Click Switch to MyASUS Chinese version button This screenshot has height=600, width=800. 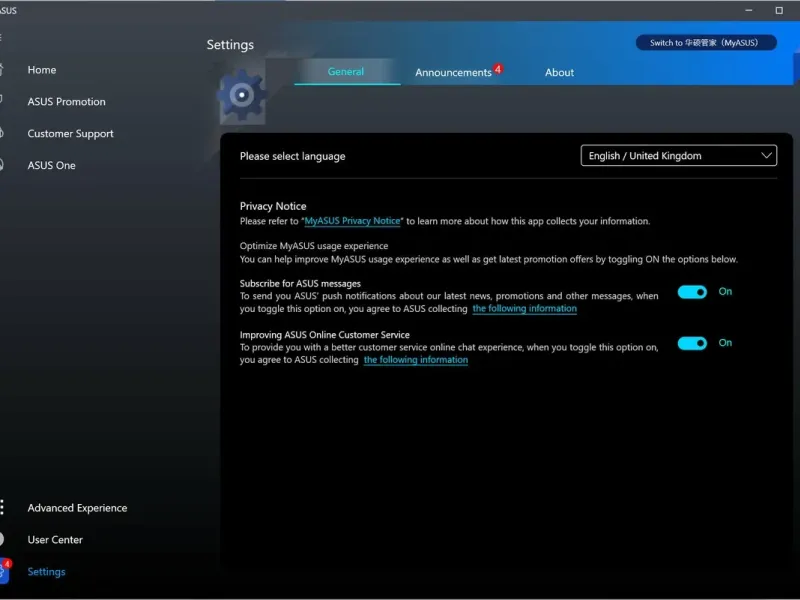point(706,43)
